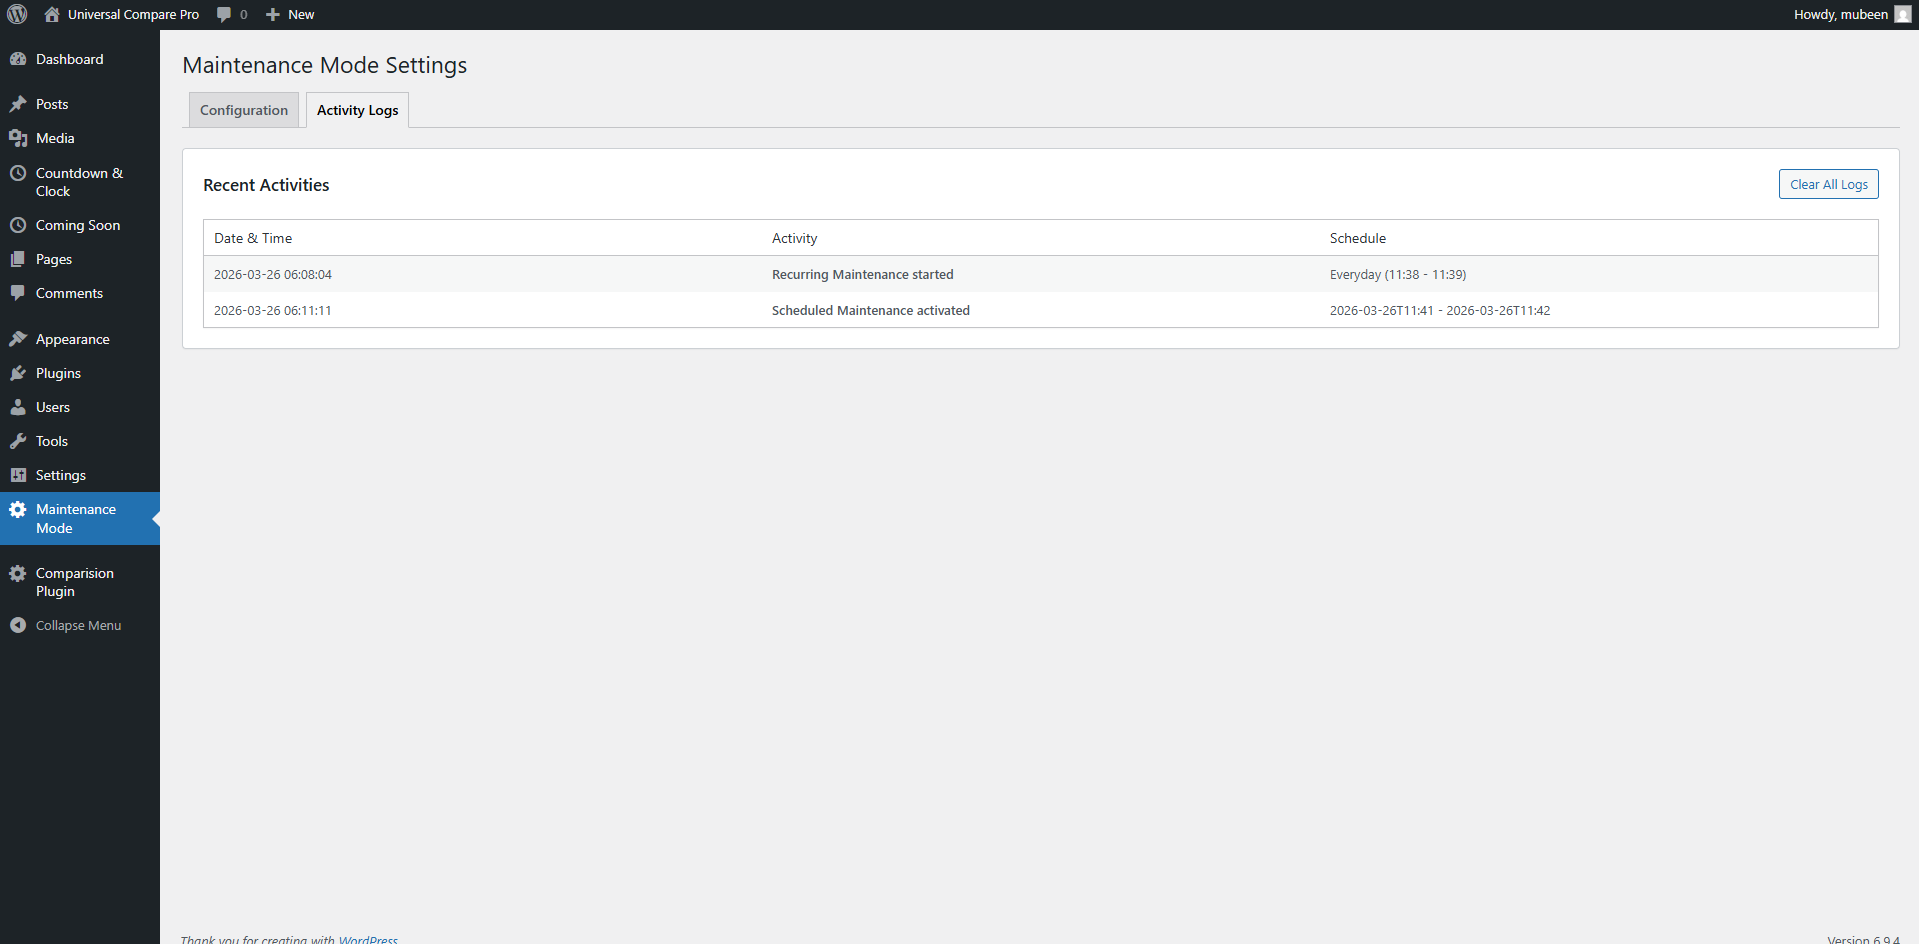Click the Maintenance Mode gear icon
The width and height of the screenshot is (1919, 944).
point(18,509)
